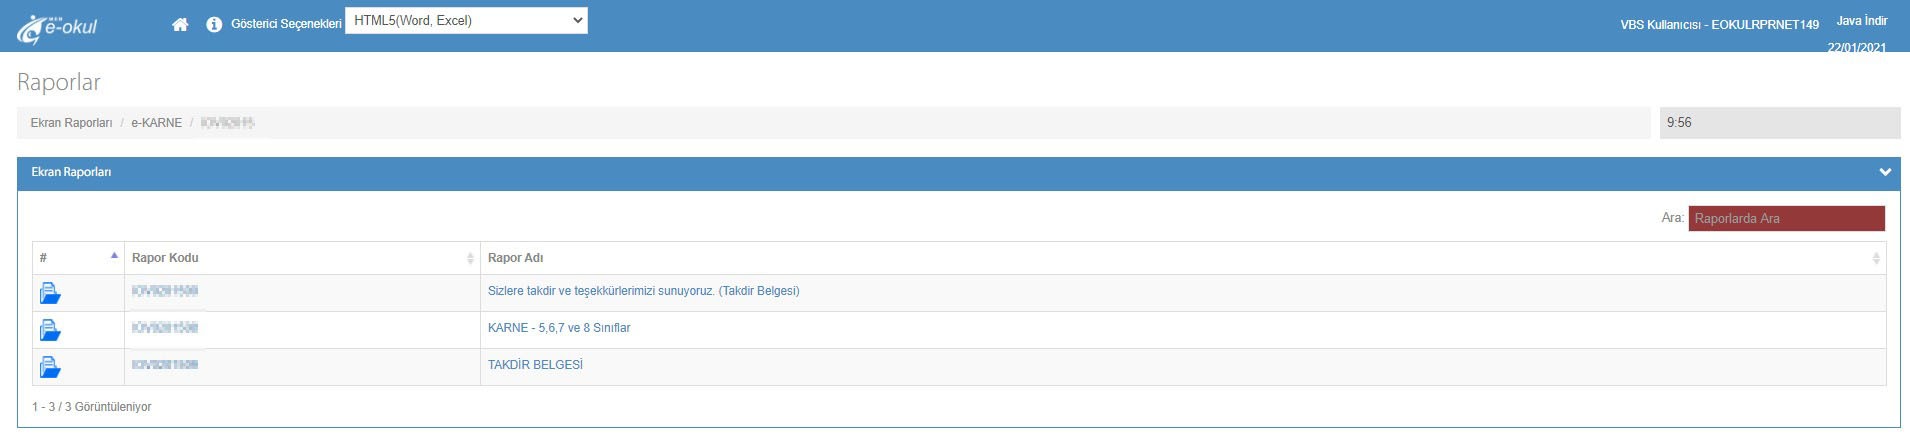Click the Java İndir link

[x=1861, y=21]
